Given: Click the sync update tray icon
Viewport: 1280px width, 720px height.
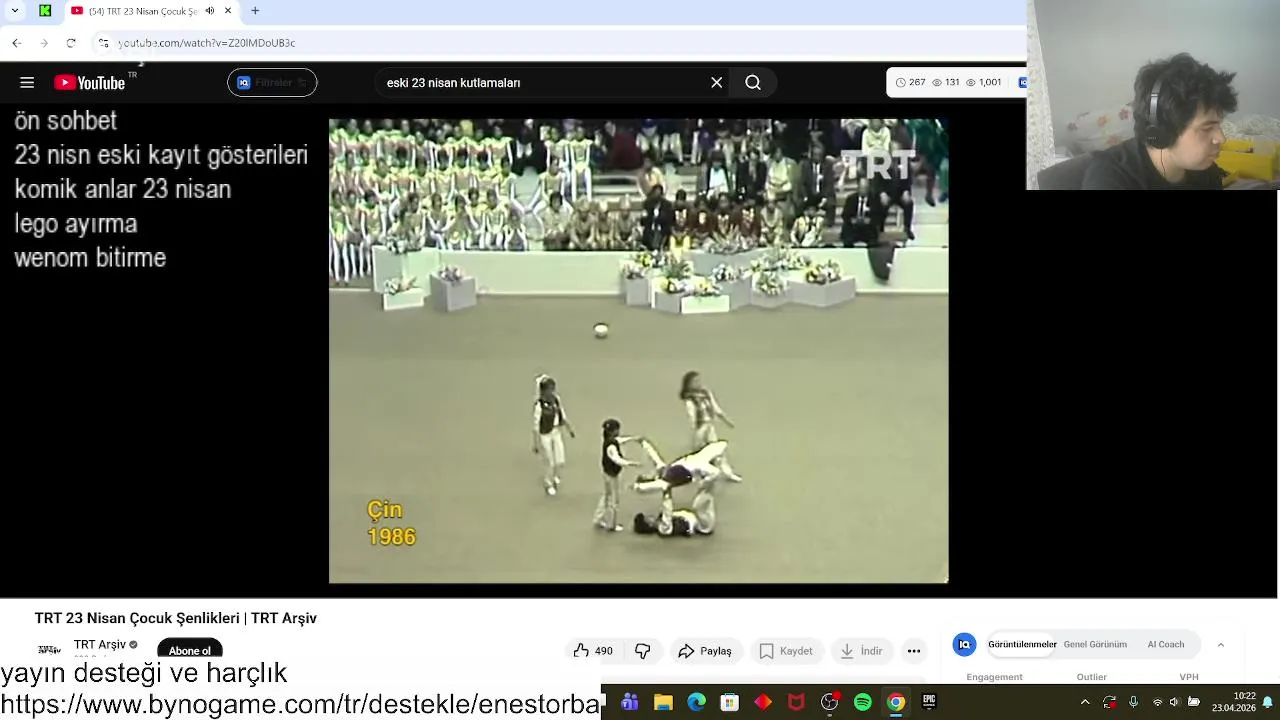Looking at the screenshot, I should pos(1109,703).
